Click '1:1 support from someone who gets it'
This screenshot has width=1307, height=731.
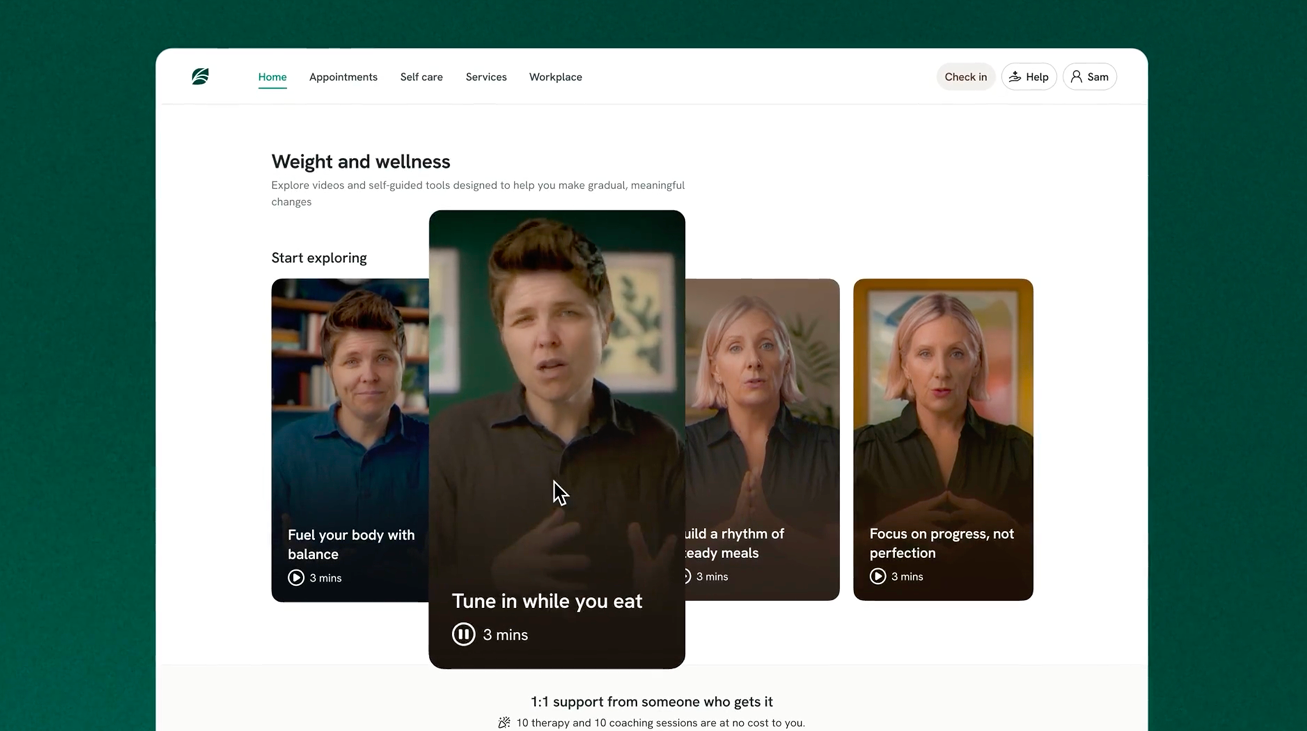(652, 702)
